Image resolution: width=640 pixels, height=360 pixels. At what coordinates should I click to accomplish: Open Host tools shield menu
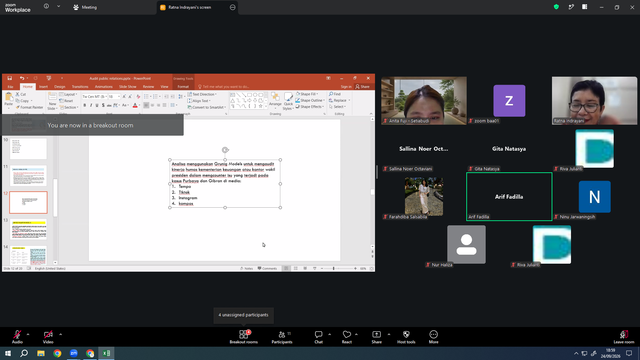[406, 337]
